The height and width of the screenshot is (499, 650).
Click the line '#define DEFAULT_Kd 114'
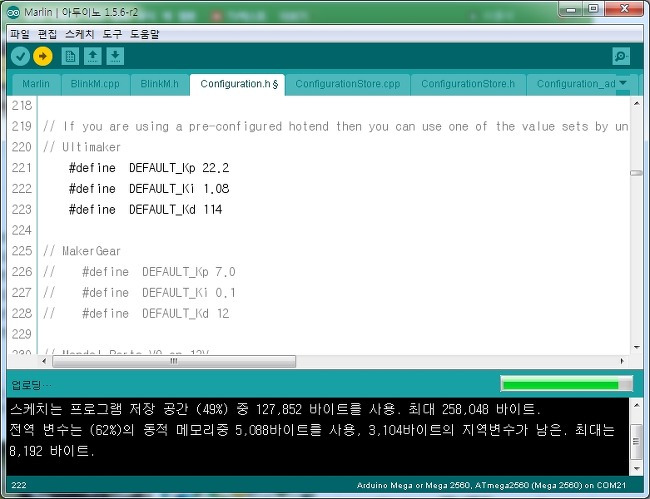click(x=146, y=210)
